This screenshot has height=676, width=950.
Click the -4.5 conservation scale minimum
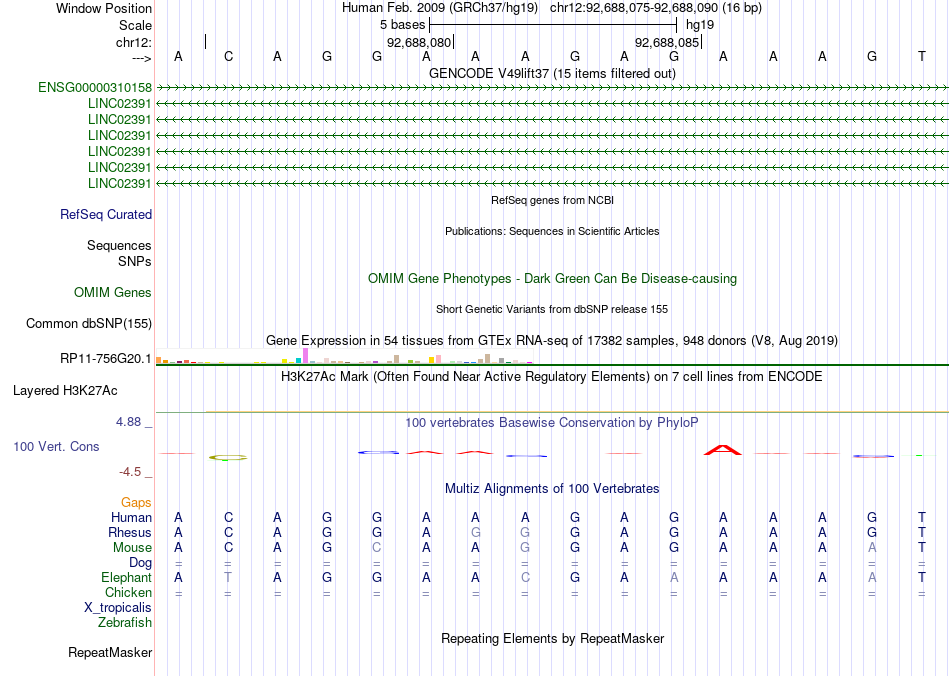point(130,472)
